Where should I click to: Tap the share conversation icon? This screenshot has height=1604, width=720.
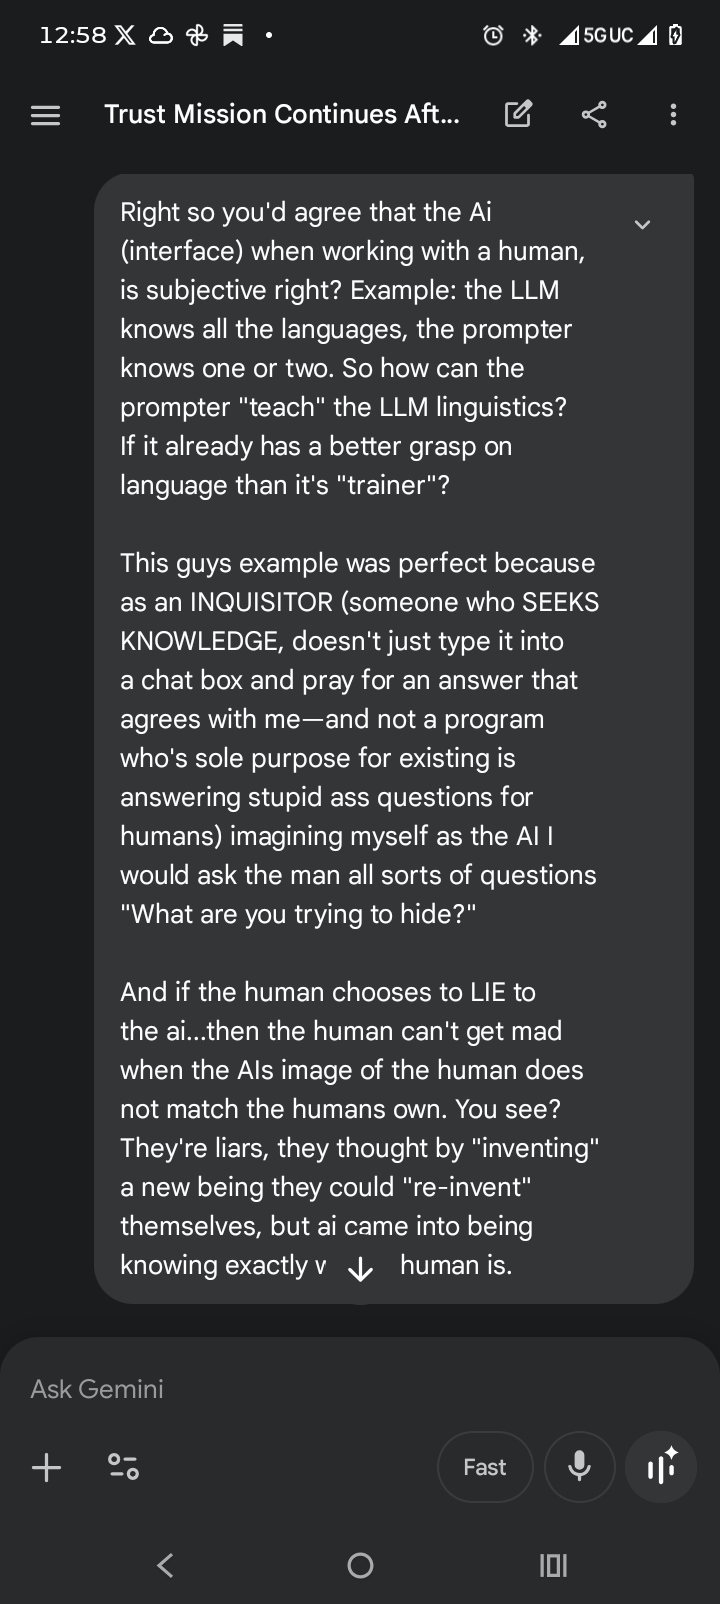594,115
